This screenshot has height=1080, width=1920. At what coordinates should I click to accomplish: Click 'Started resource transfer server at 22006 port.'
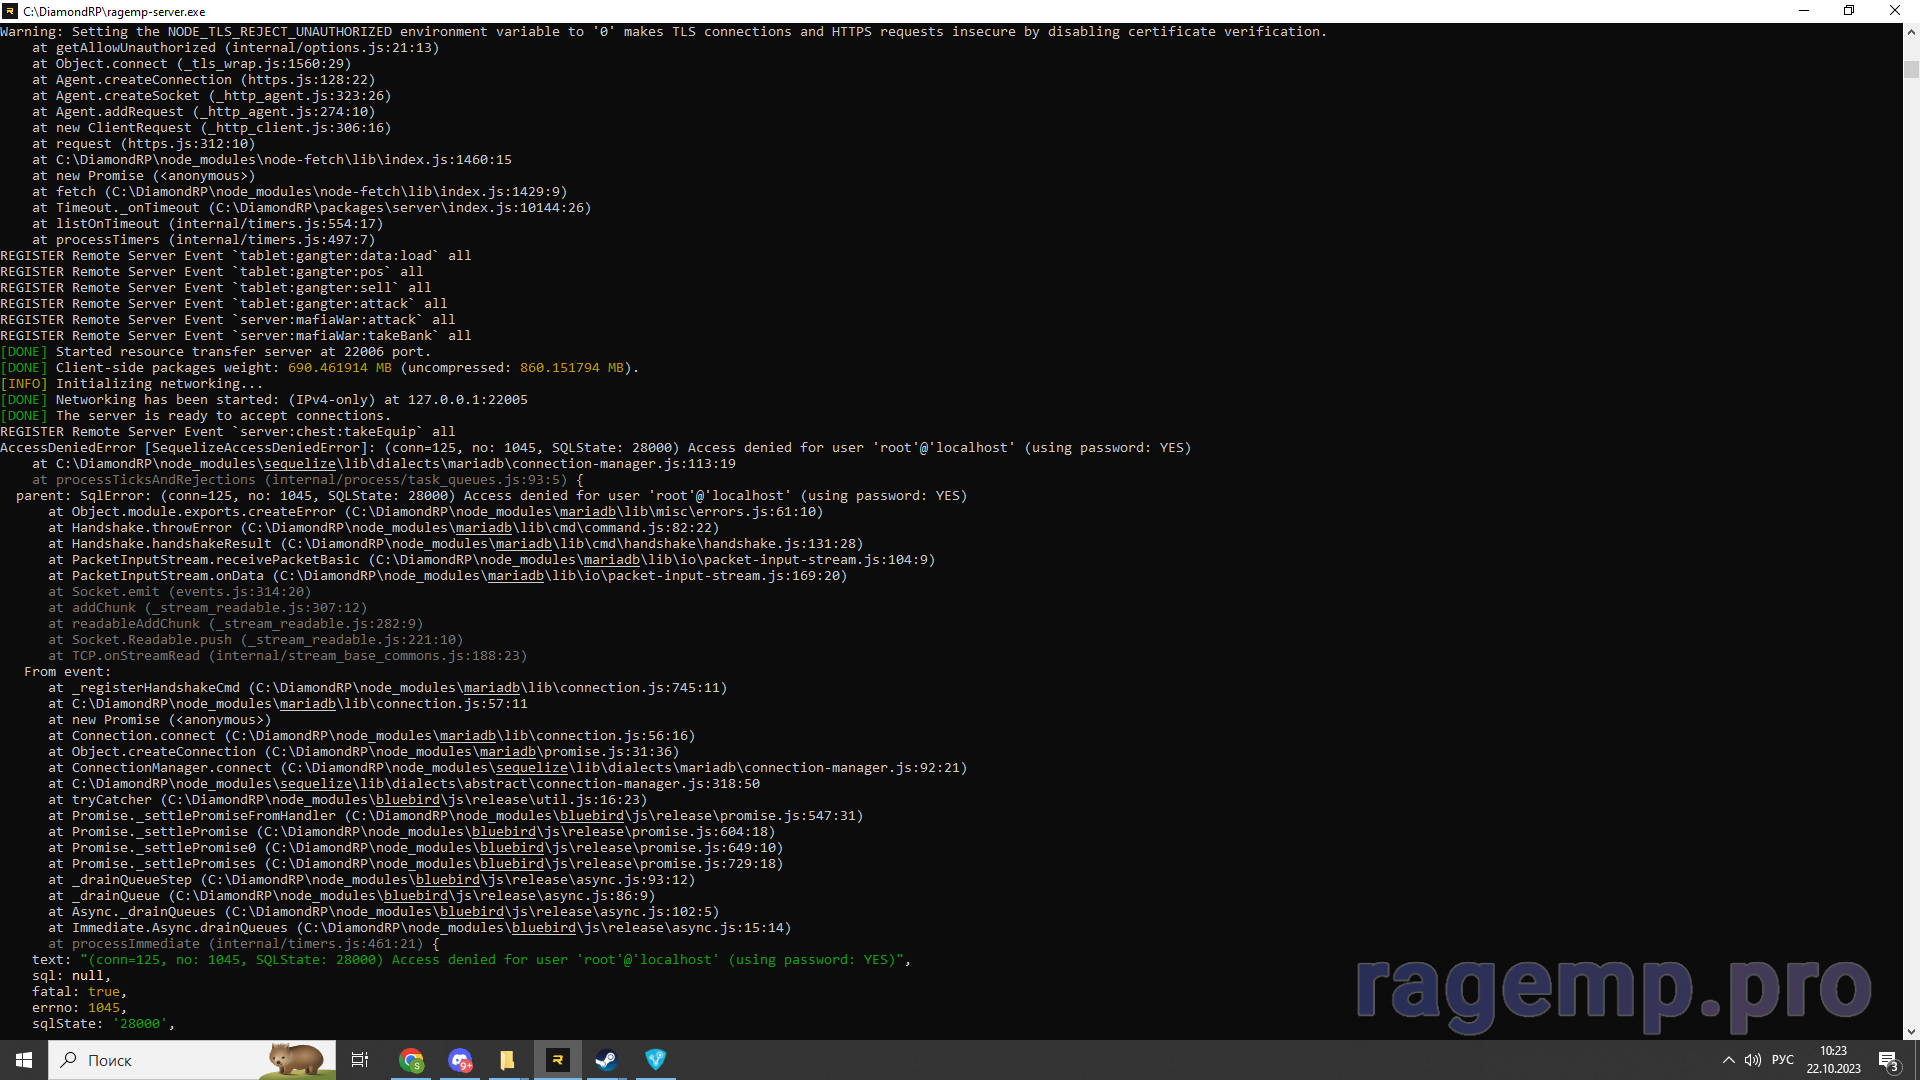243,352
